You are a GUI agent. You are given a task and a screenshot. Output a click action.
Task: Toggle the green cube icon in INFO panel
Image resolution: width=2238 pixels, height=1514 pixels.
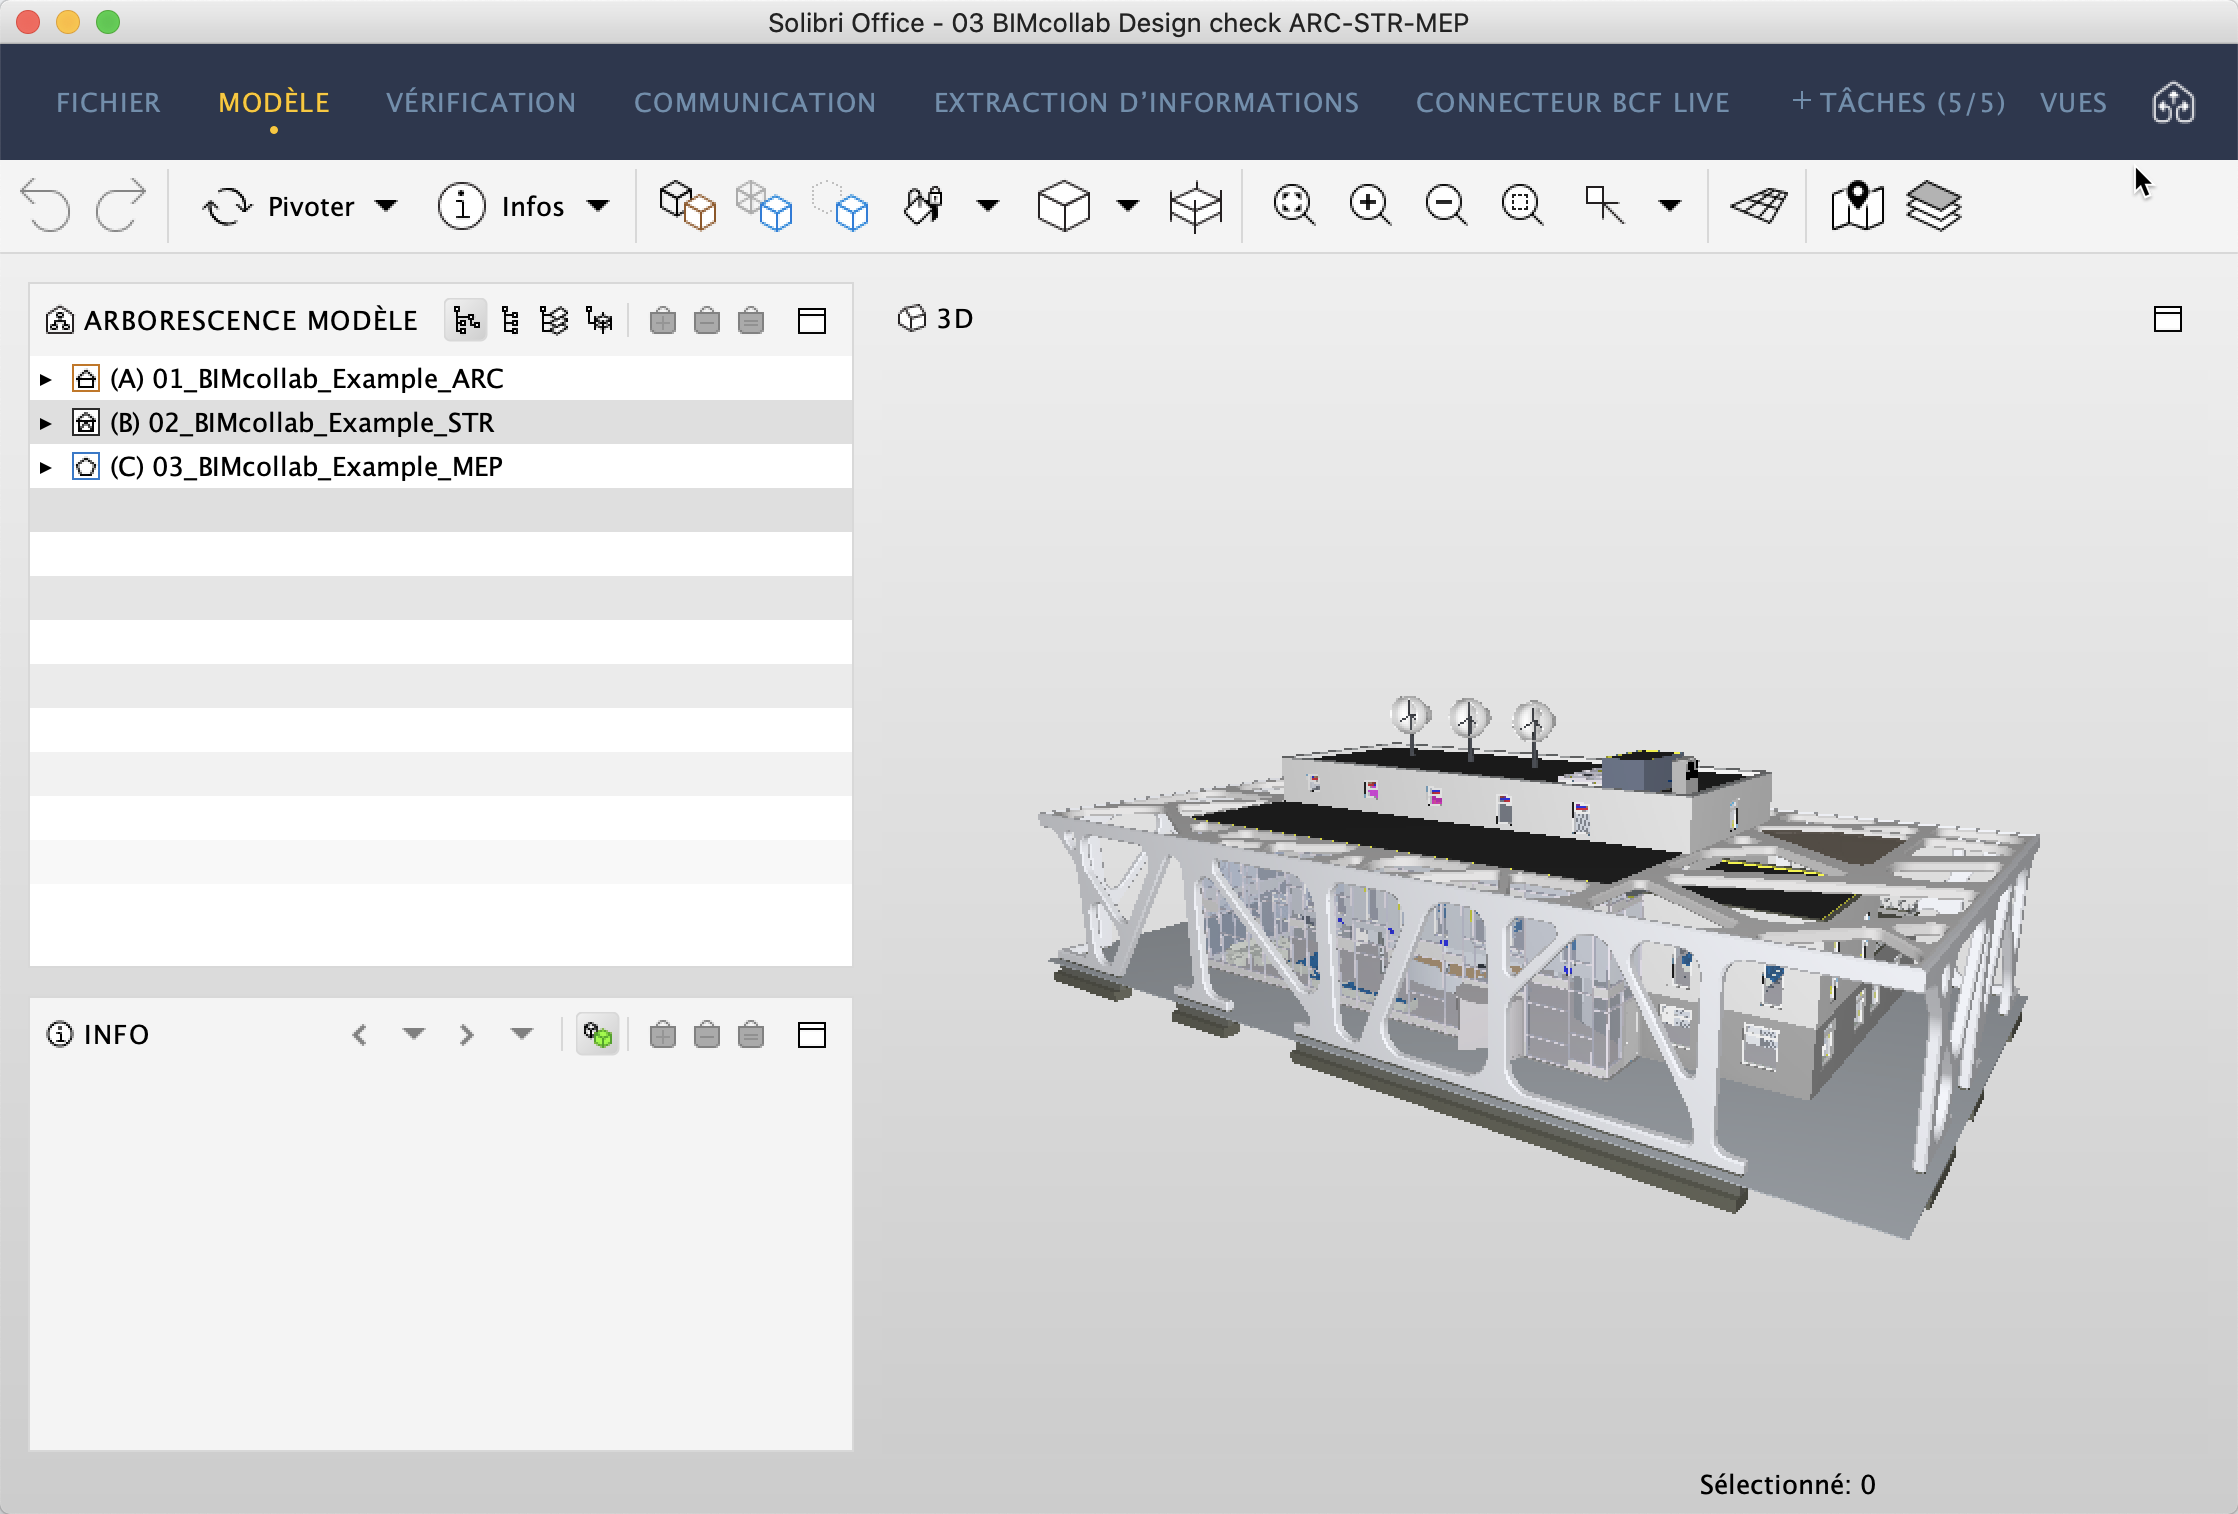598,1034
